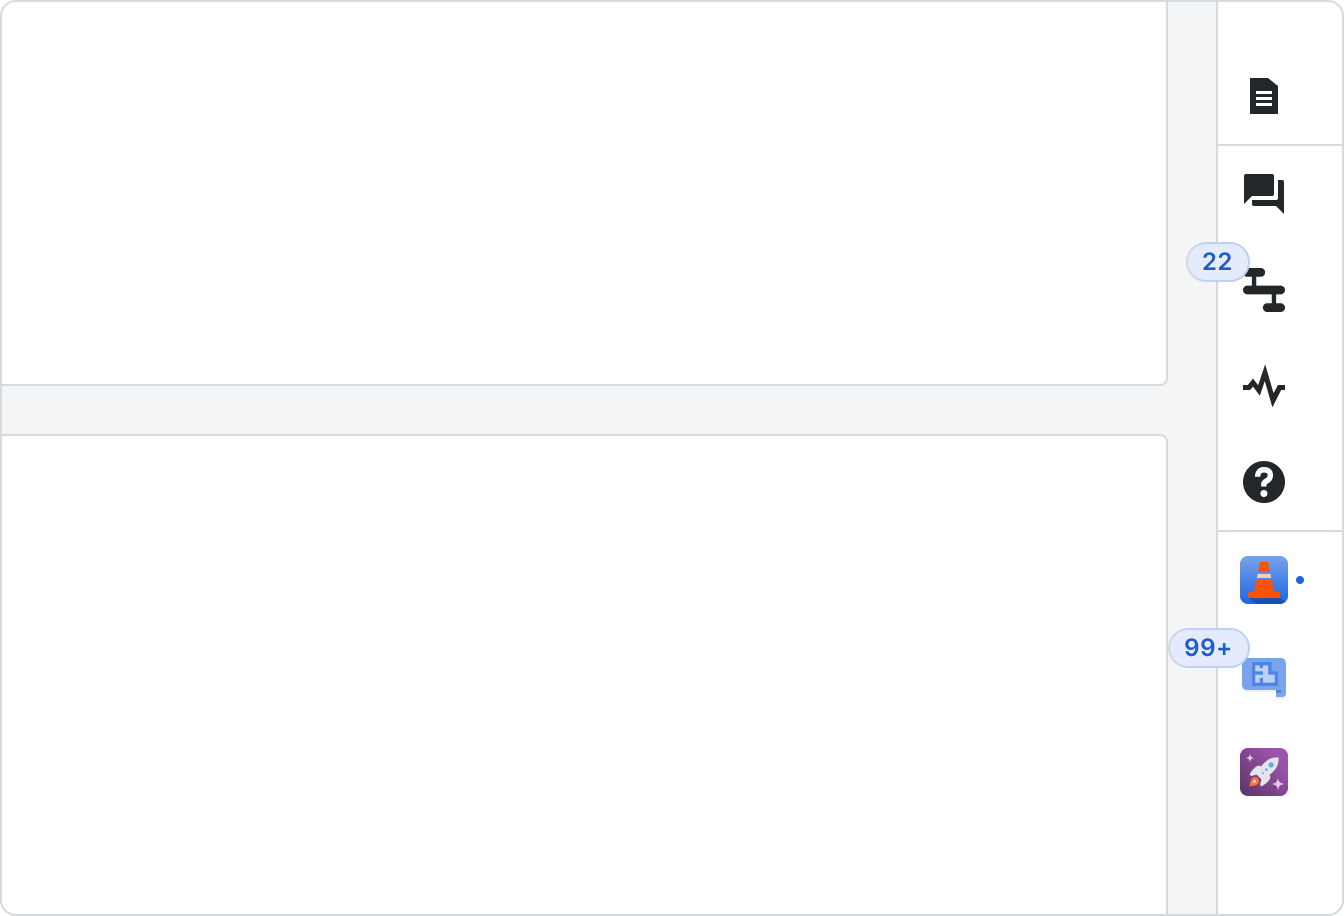Click the help question mark icon

tap(1264, 482)
